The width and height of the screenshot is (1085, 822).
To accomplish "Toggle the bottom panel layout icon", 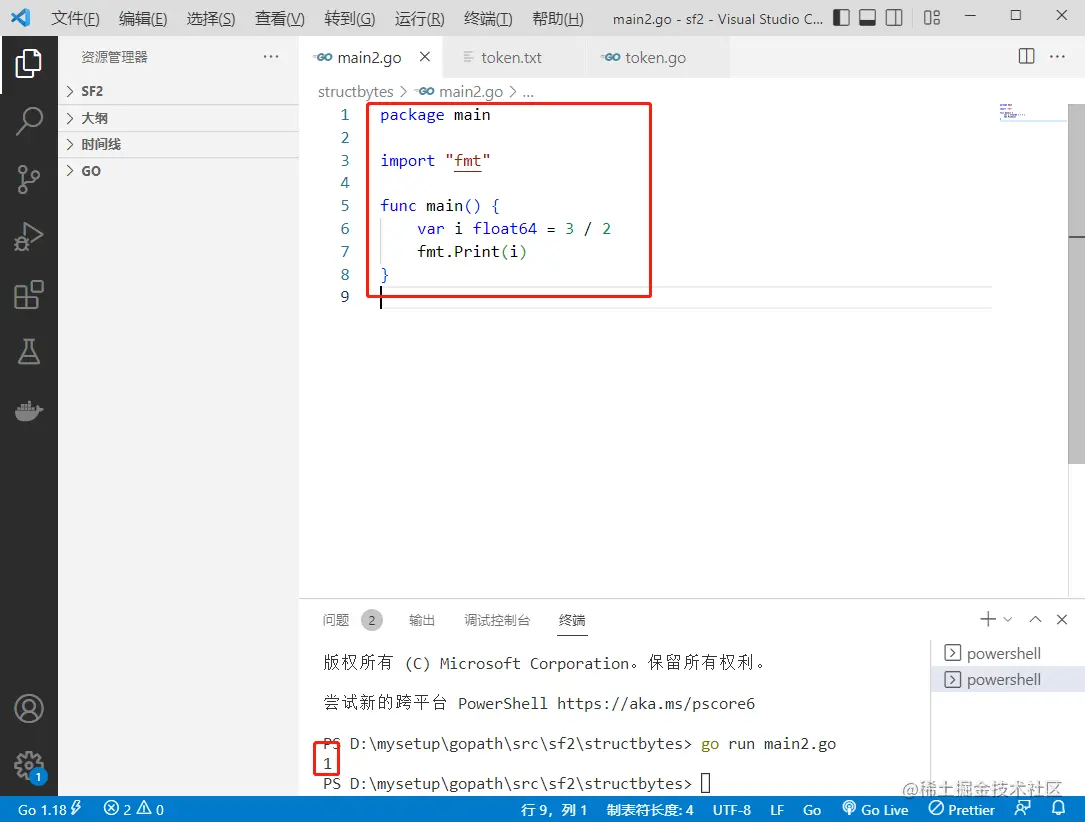I will [868, 17].
